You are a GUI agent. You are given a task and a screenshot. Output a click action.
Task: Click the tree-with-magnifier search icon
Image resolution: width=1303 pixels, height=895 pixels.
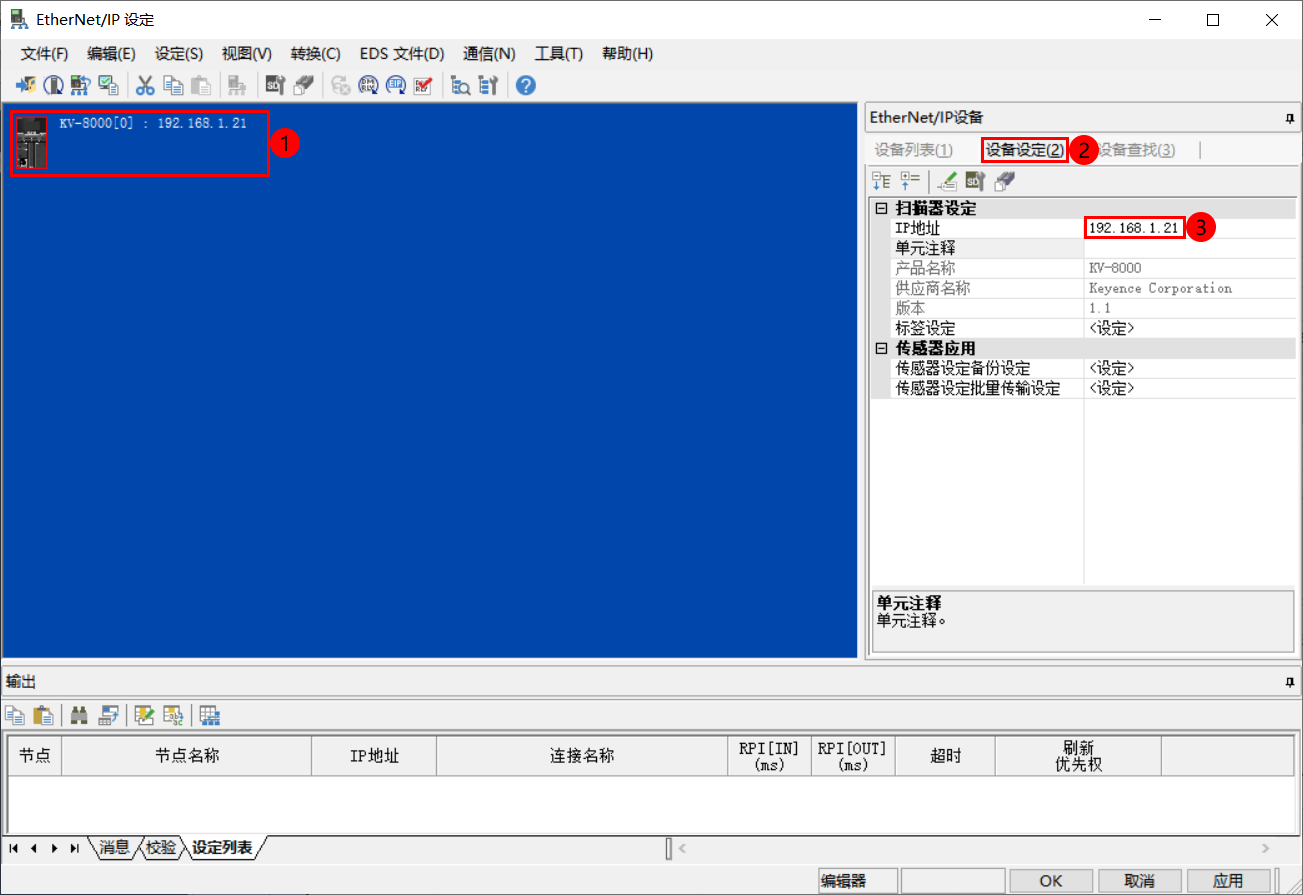[460, 85]
